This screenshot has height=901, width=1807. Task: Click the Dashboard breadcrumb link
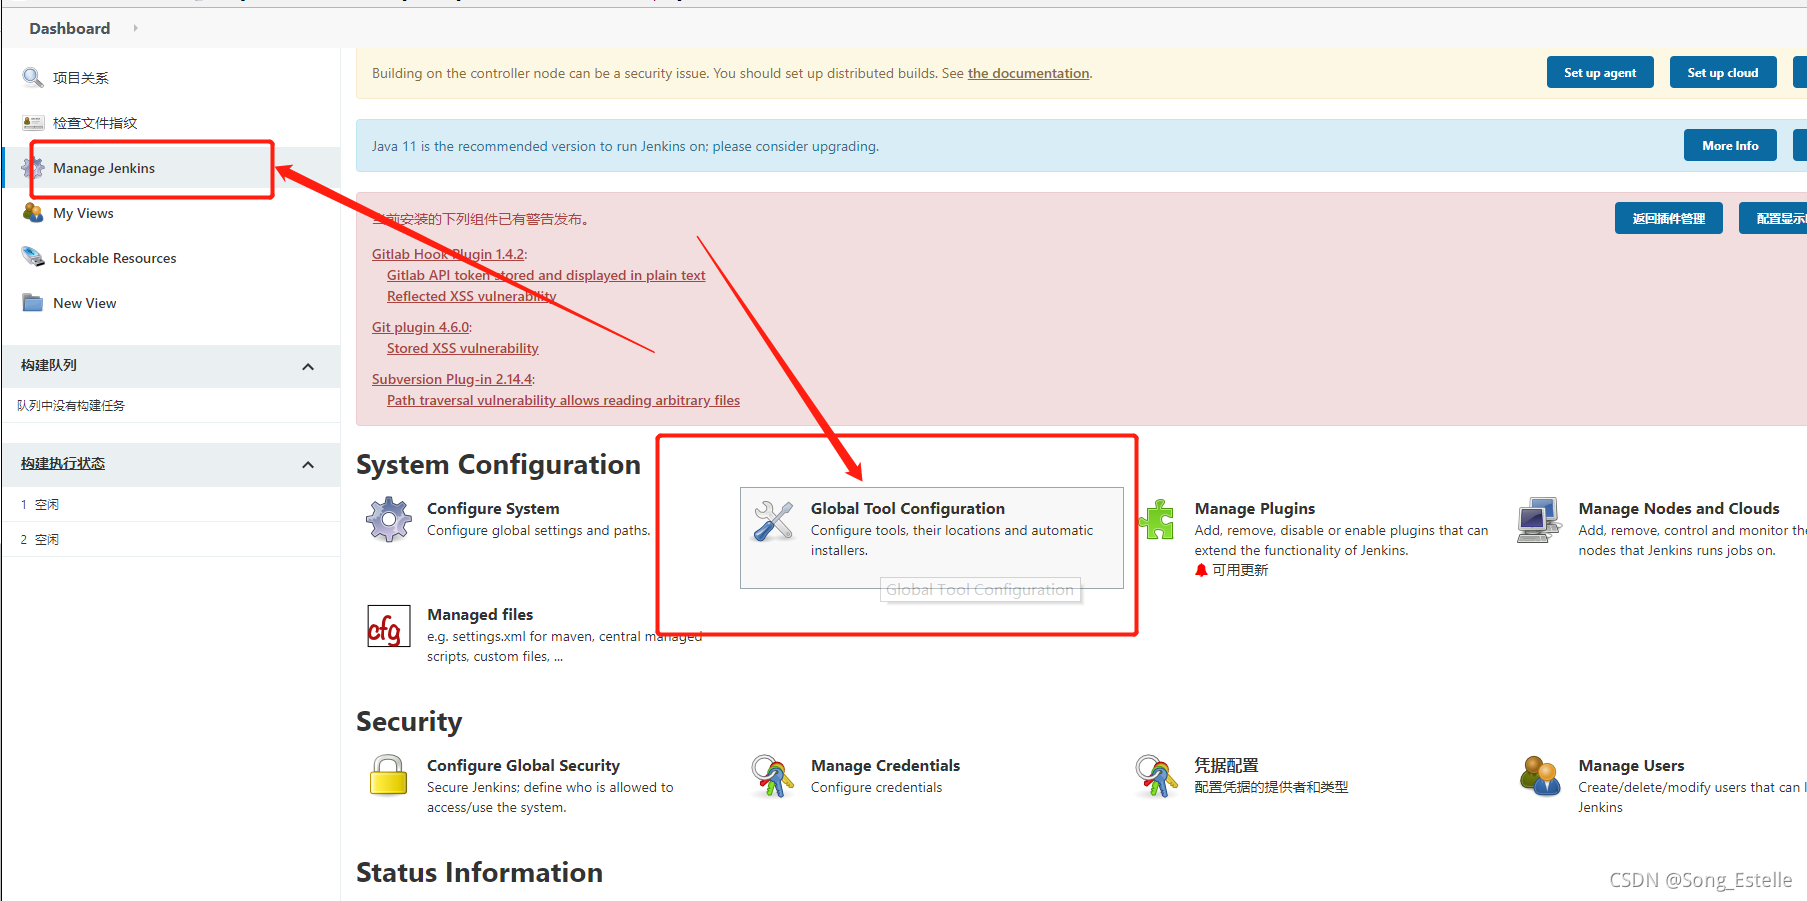point(70,28)
